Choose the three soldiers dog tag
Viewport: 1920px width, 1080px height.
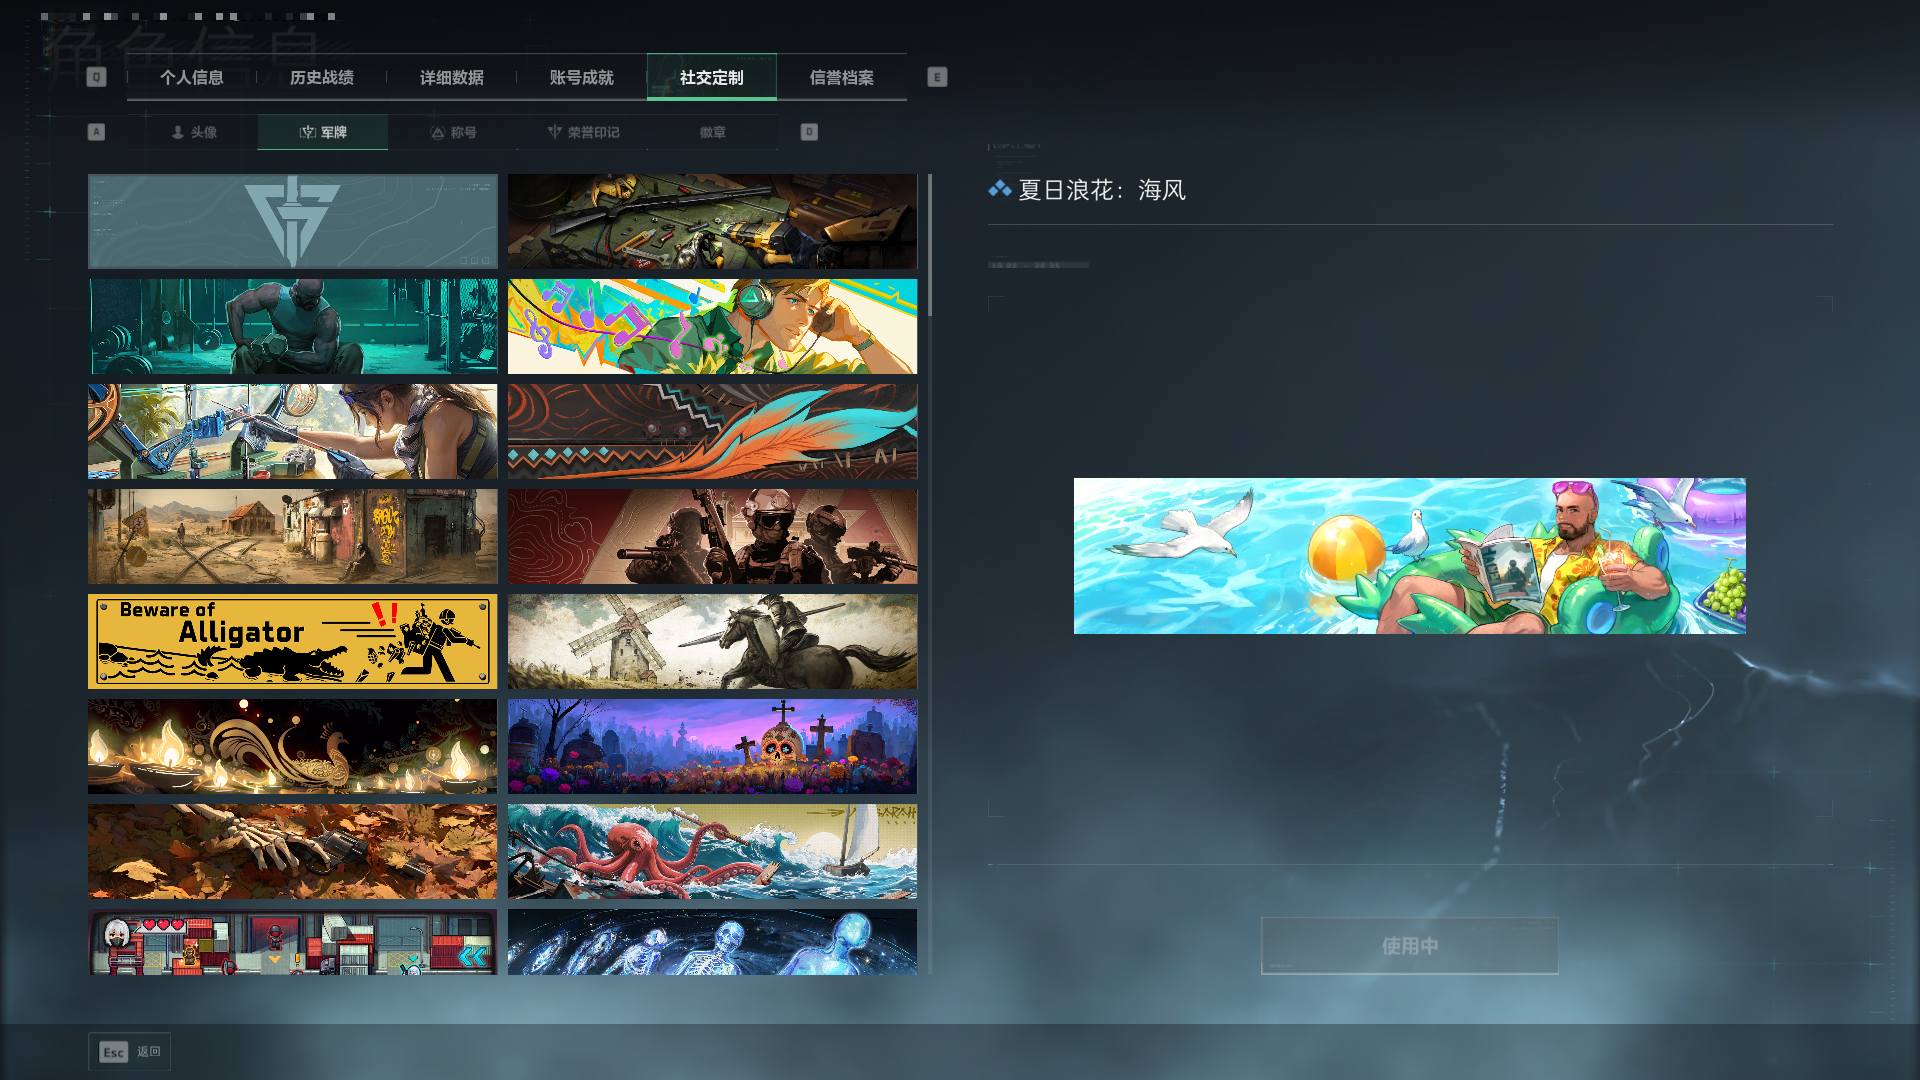tap(712, 537)
